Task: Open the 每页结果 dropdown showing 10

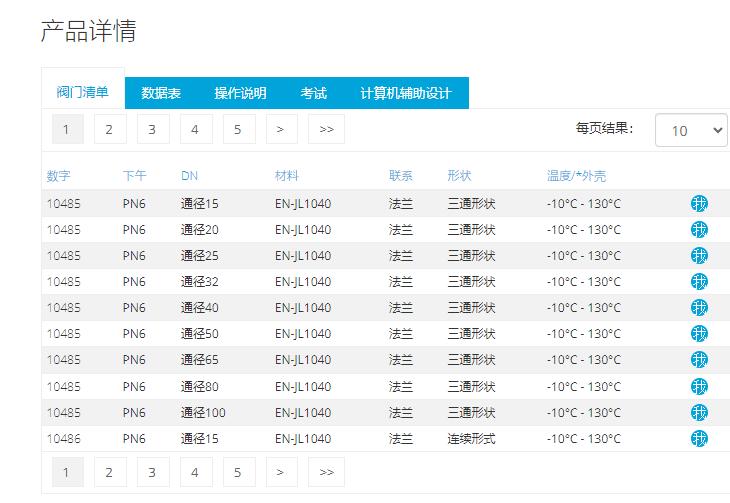Action: (x=691, y=130)
